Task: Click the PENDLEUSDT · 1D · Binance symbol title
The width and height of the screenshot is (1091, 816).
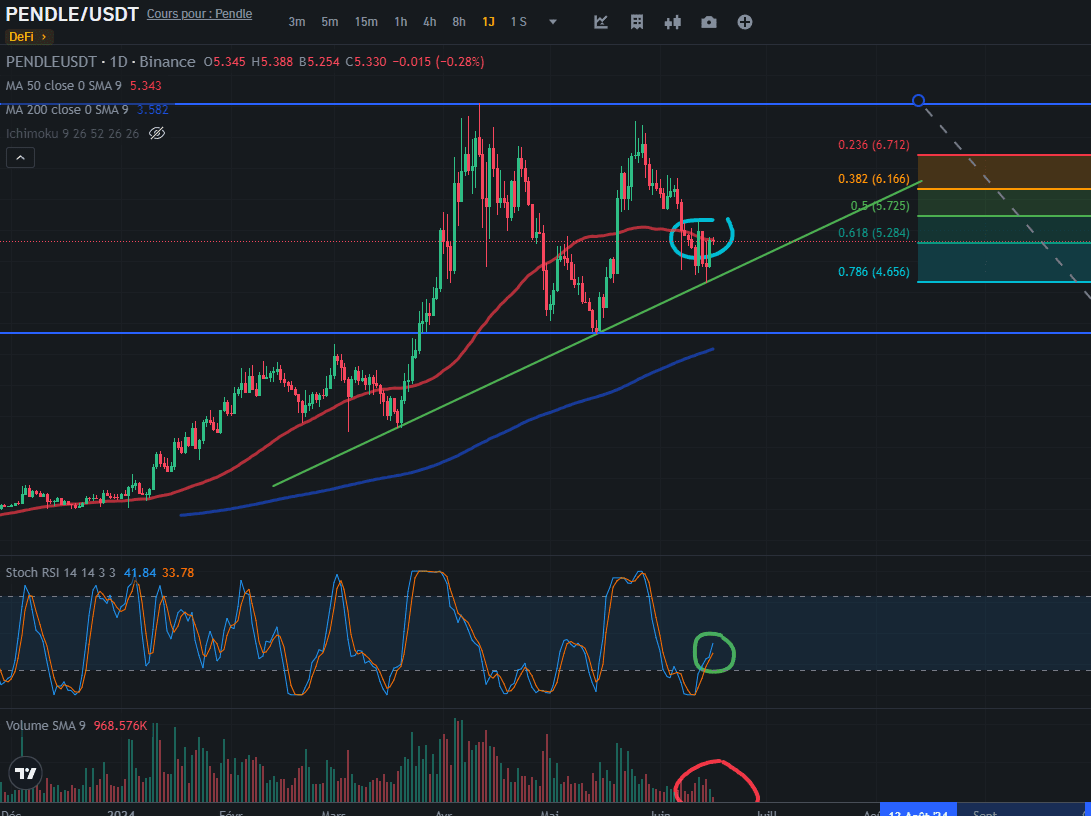Action: 101,62
